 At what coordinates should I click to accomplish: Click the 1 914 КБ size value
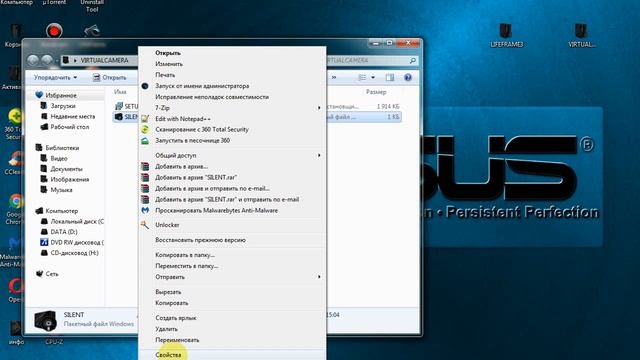click(x=387, y=107)
